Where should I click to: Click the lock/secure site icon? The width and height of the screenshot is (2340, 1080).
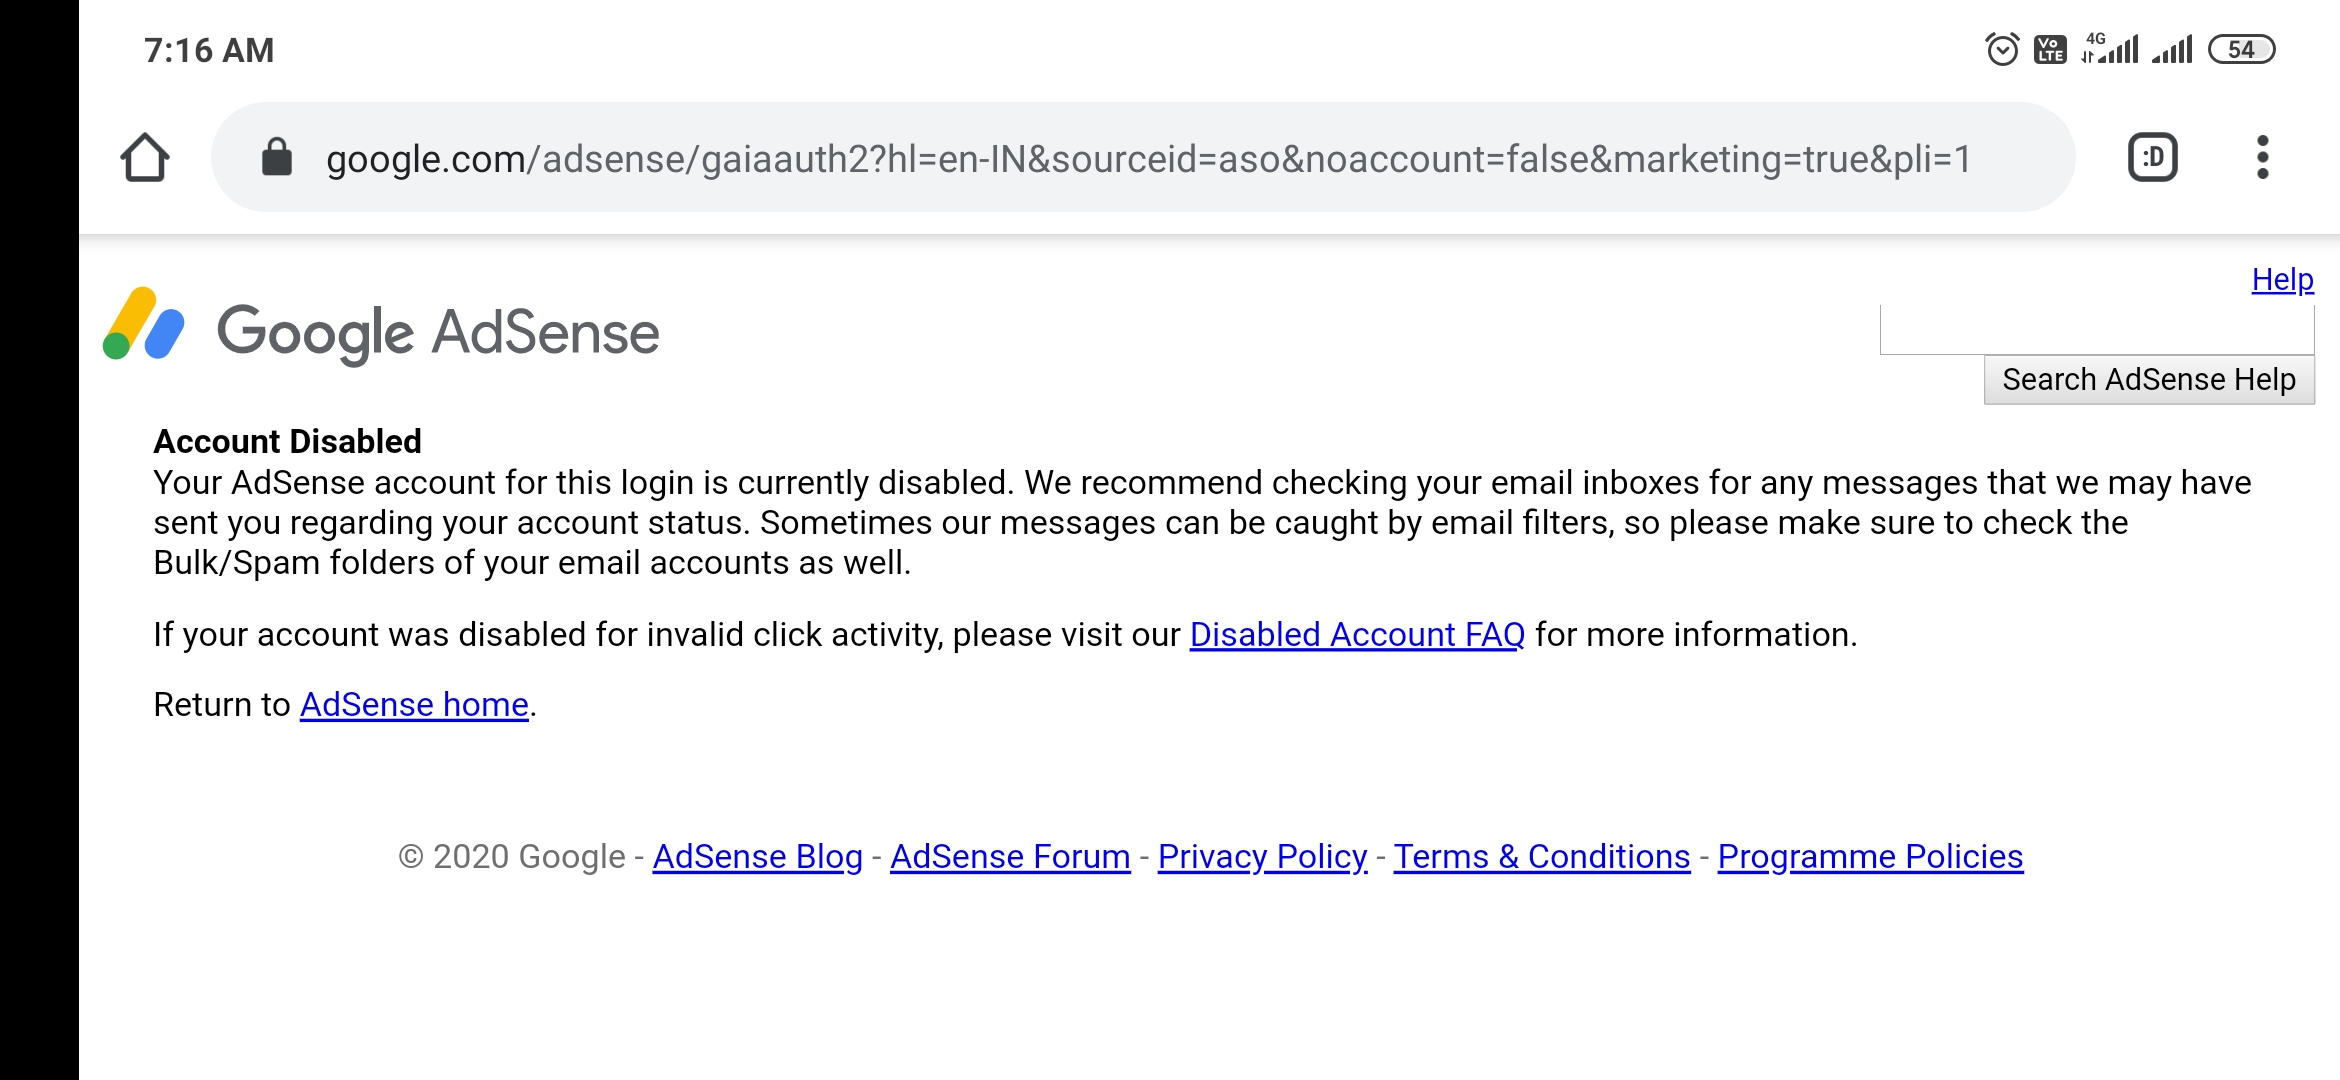276,160
